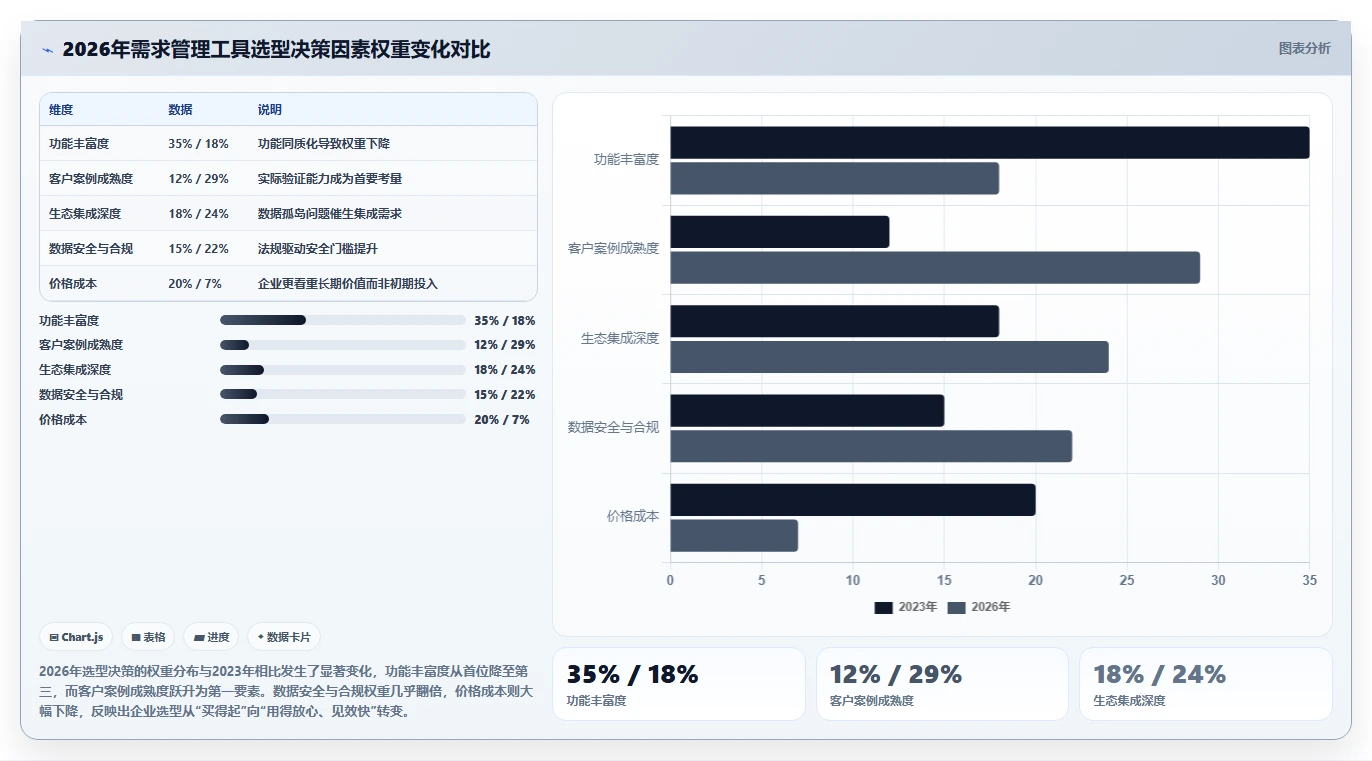Click the 2026年 bar for 数据安全与合规 in chart

[871, 446]
